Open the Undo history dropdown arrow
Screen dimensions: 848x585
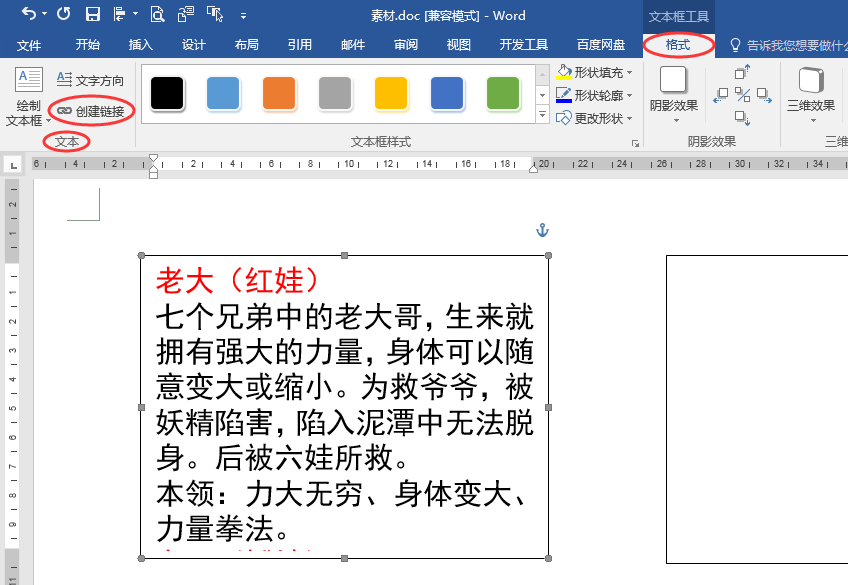click(44, 15)
